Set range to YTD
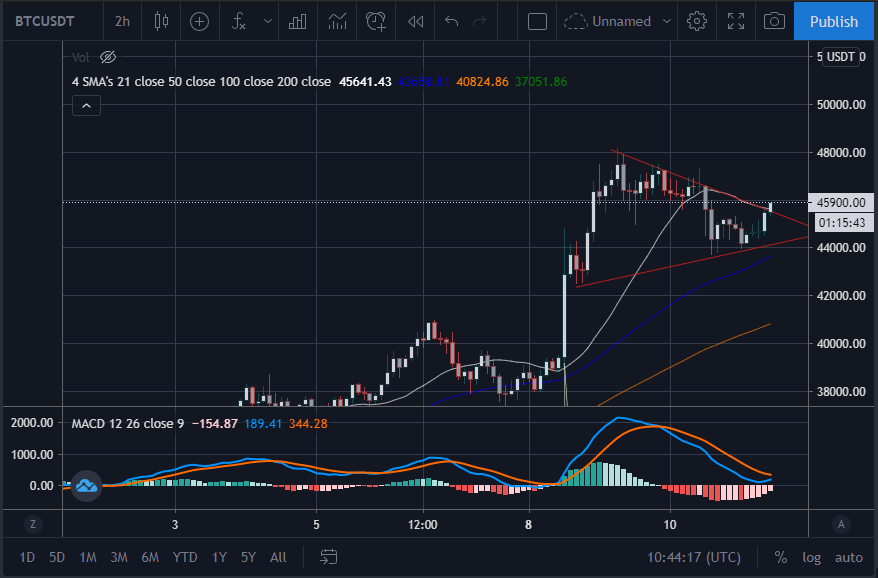The width and height of the screenshot is (878, 578). click(185, 557)
